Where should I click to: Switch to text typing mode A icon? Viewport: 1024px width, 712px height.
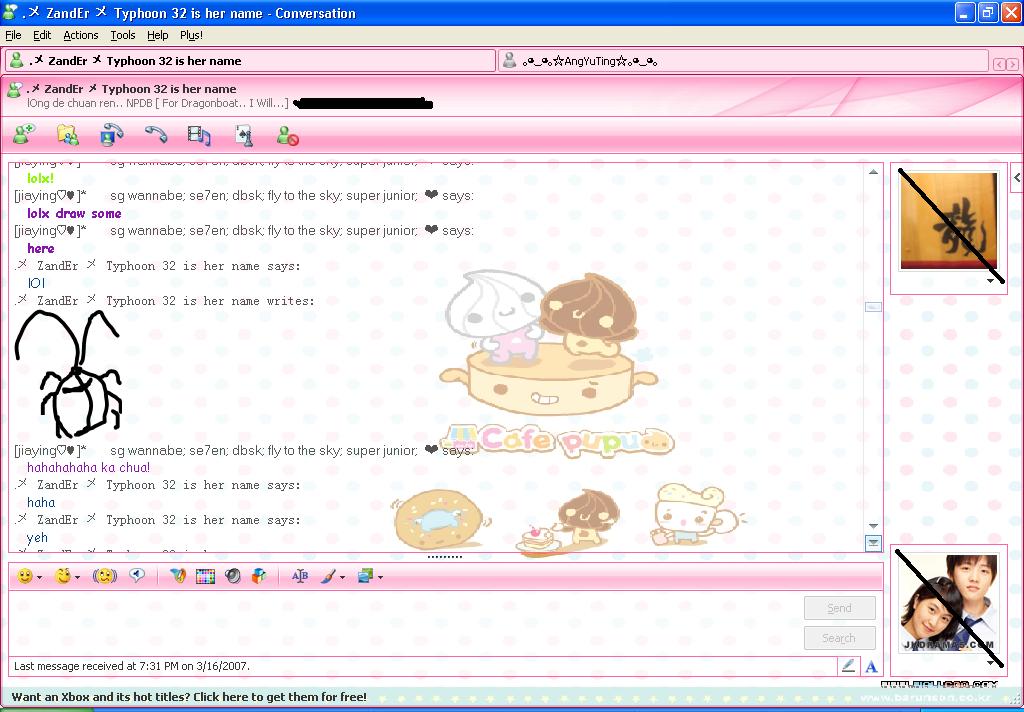point(871,667)
